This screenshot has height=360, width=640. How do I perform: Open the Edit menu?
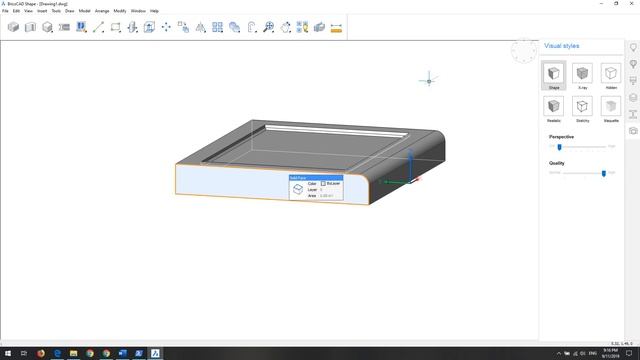point(16,11)
